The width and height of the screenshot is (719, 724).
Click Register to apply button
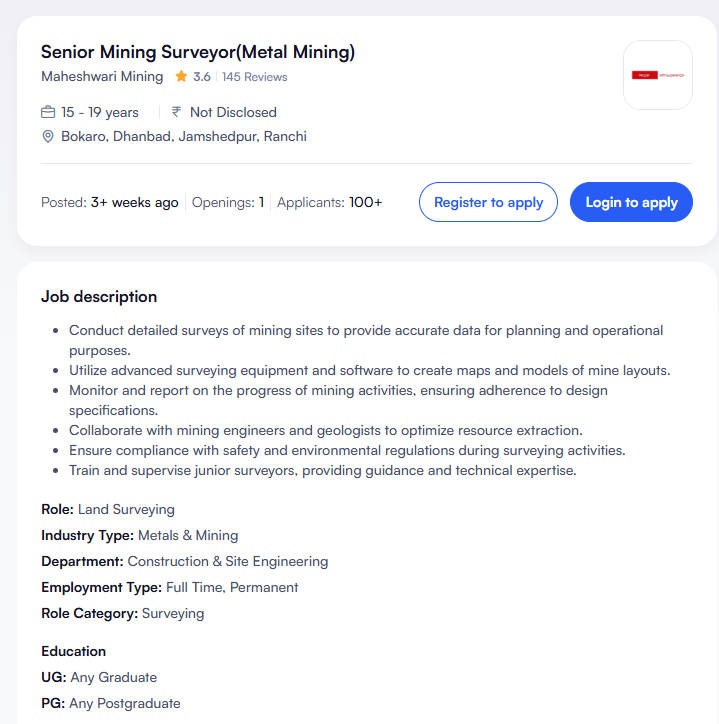coord(488,202)
